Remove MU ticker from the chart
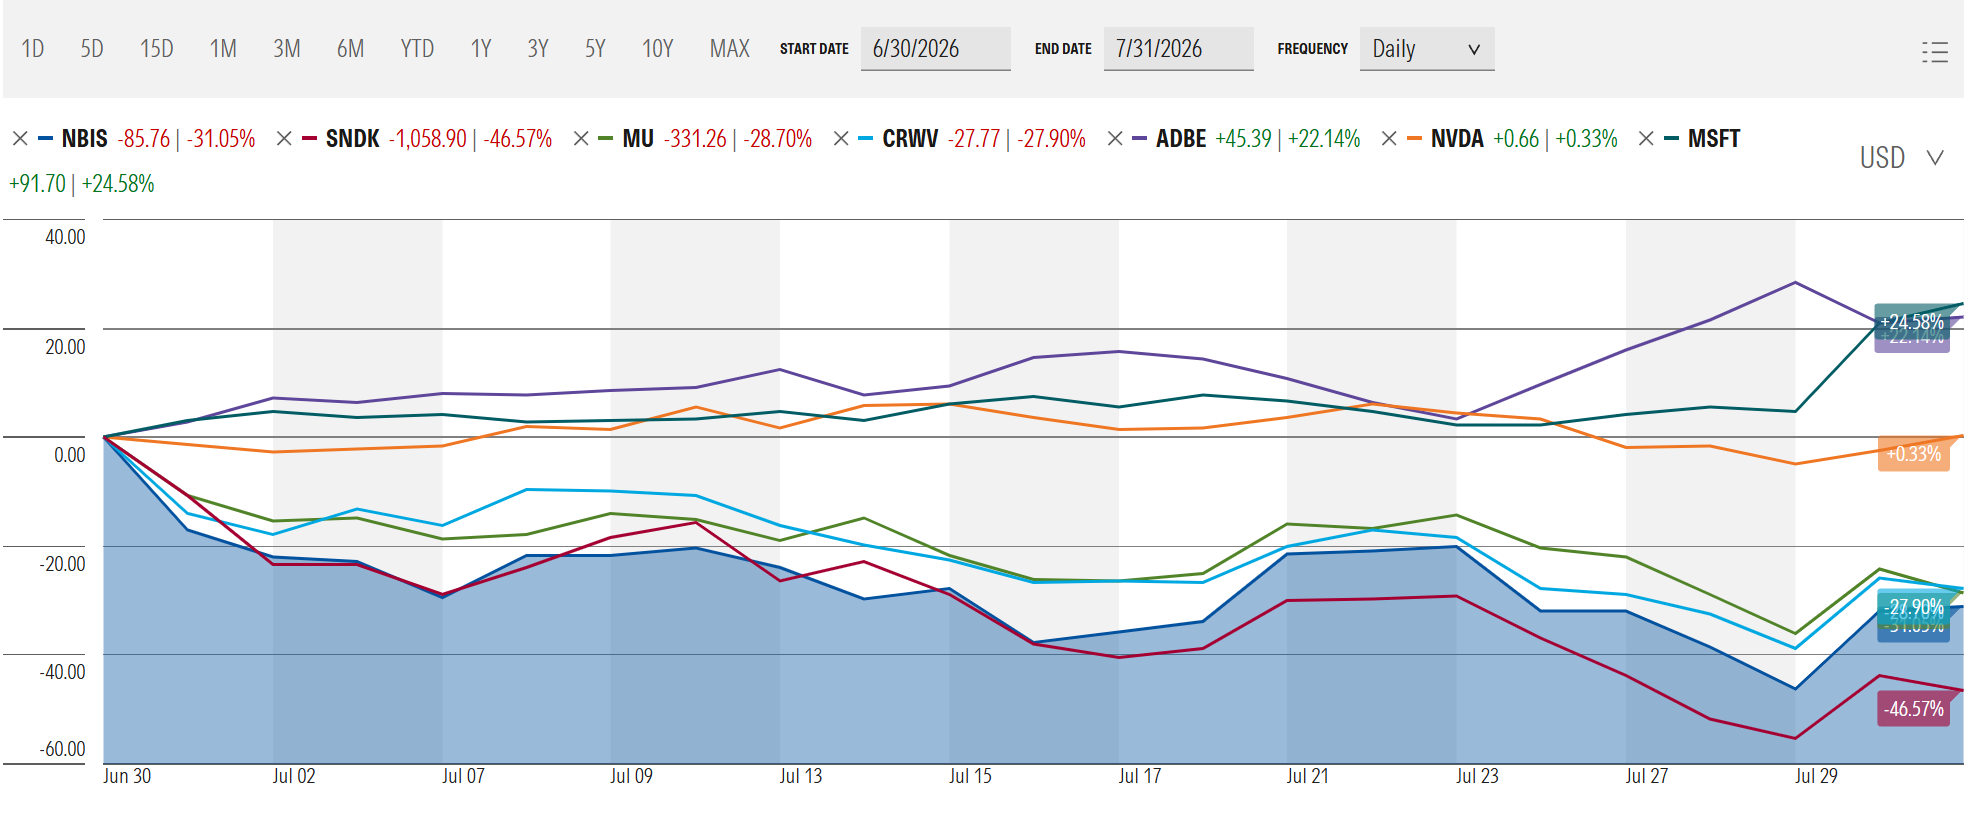Image resolution: width=1984 pixels, height=825 pixels. pyautogui.click(x=581, y=139)
